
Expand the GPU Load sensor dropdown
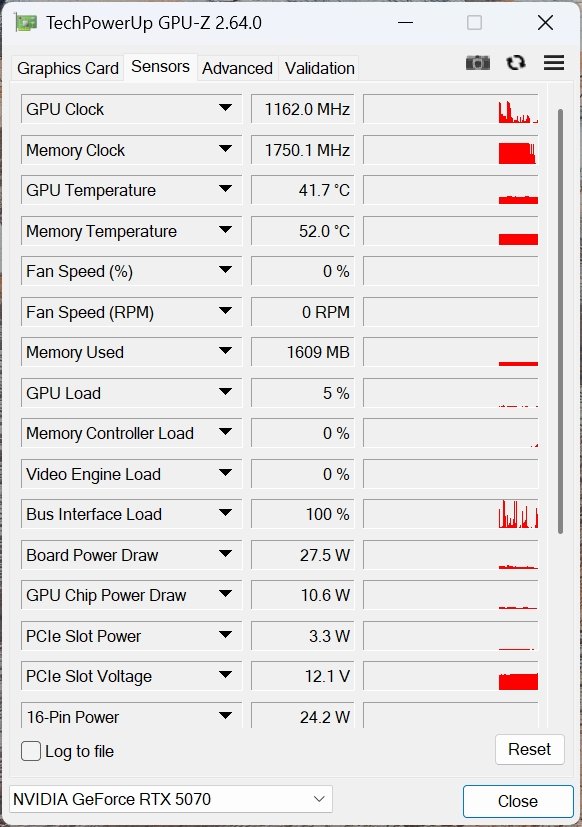coord(225,392)
